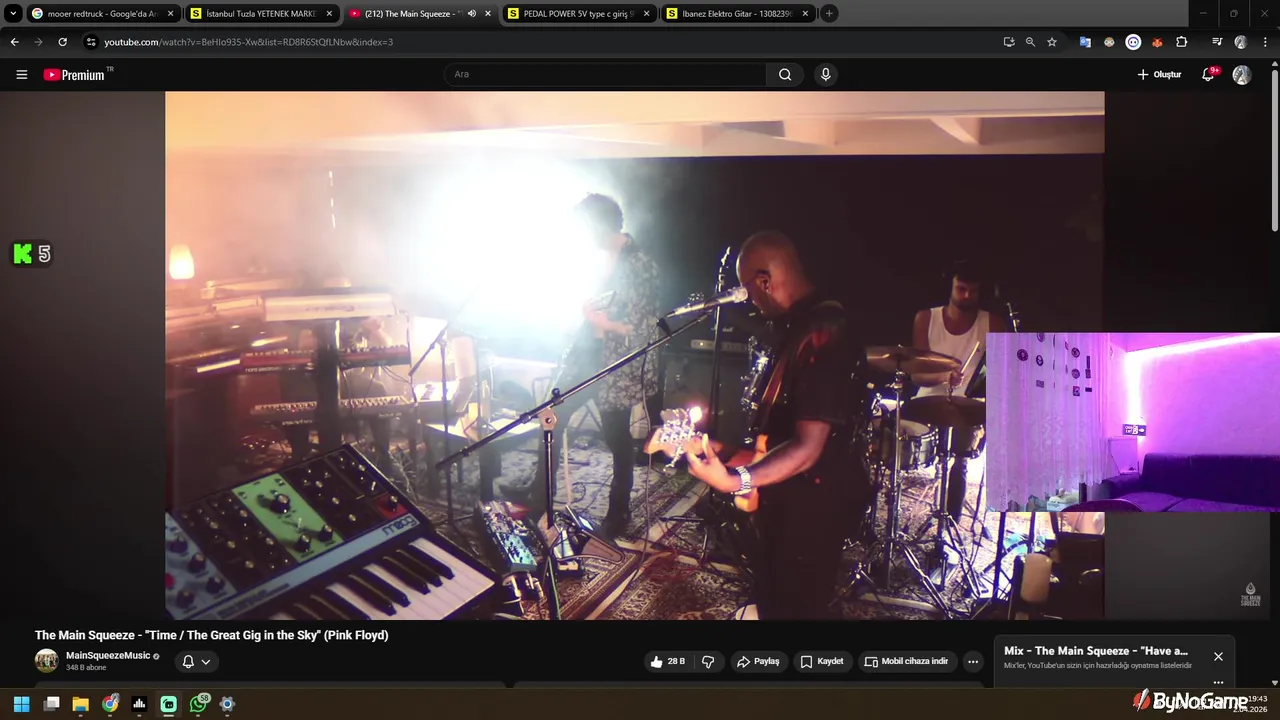Open tab search dropdown arrow
Screen dimensions: 1280x720
pos(13,14)
